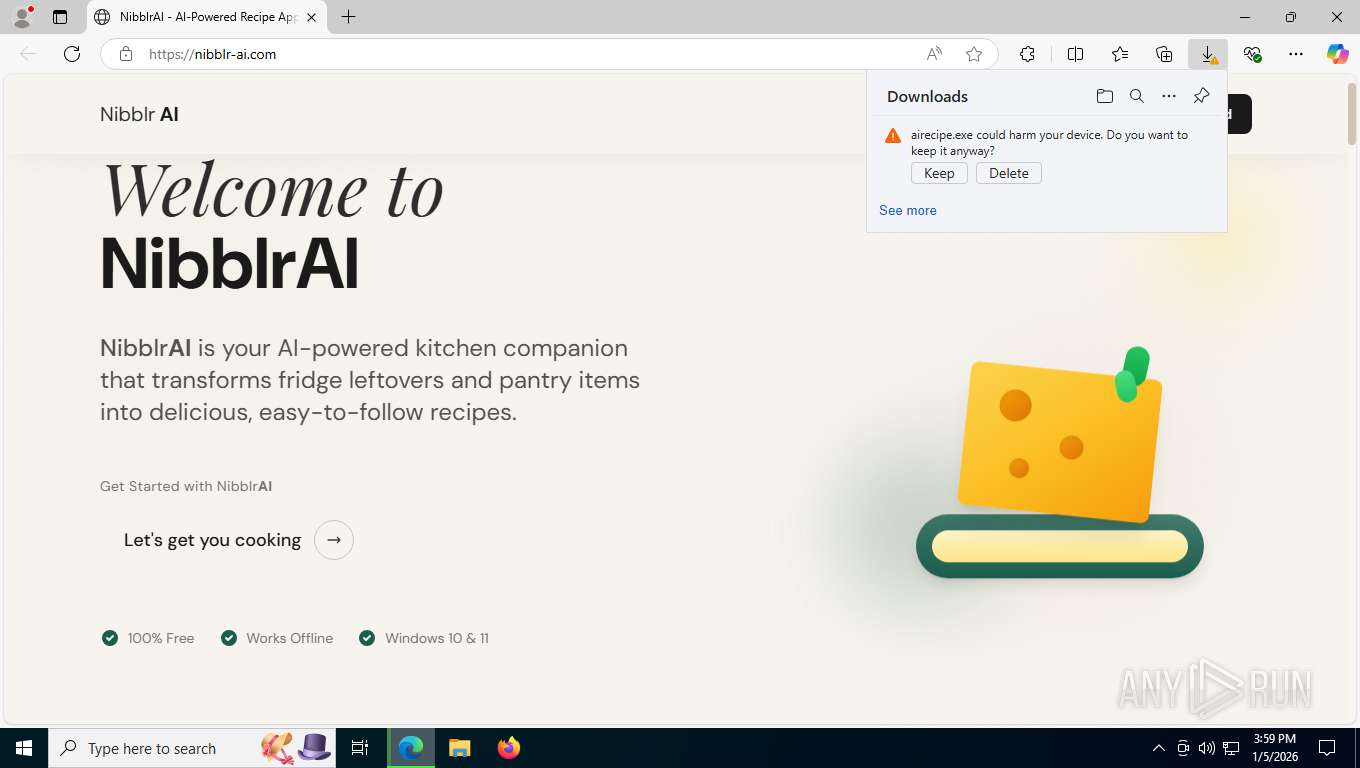This screenshot has width=1360, height=768.
Task: View site information lock icon
Action: click(x=125, y=54)
